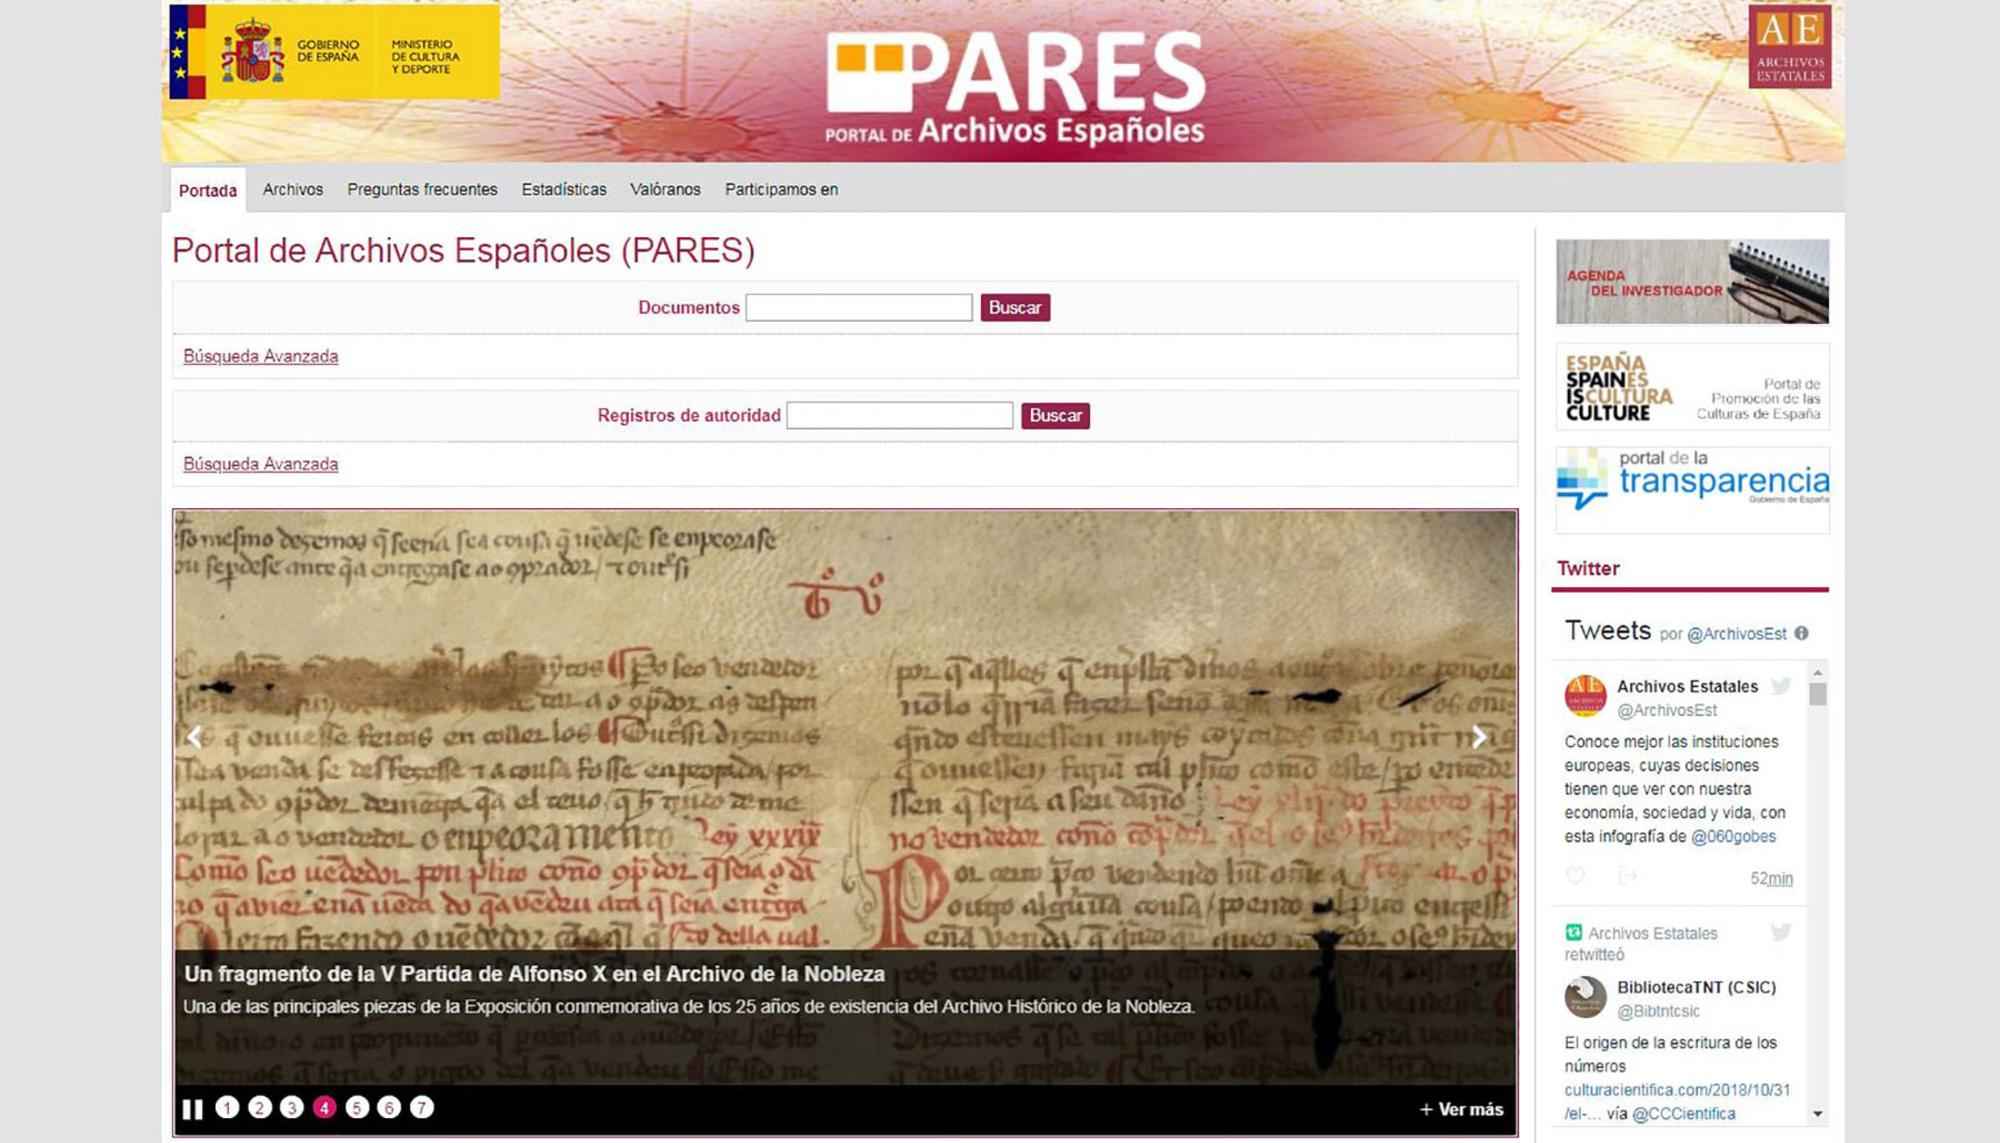Open the Estadísticas tab
Viewport: 2000px width, 1143px height.
563,189
